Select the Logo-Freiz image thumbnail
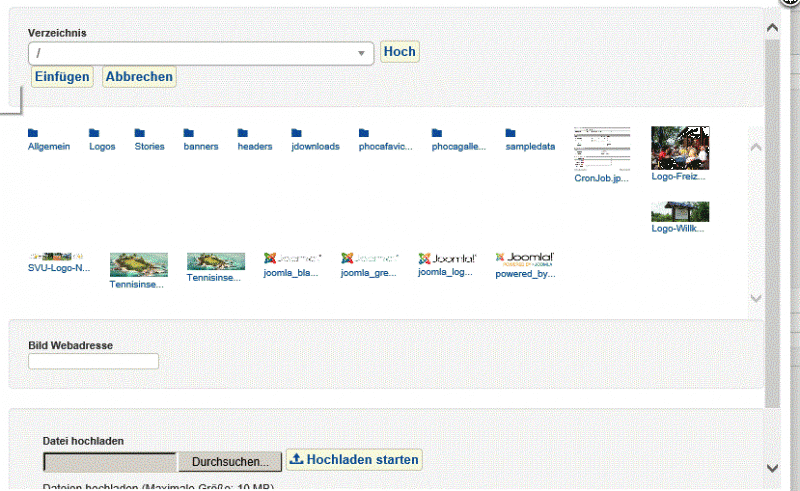This screenshot has height=491, width=800. pos(680,148)
